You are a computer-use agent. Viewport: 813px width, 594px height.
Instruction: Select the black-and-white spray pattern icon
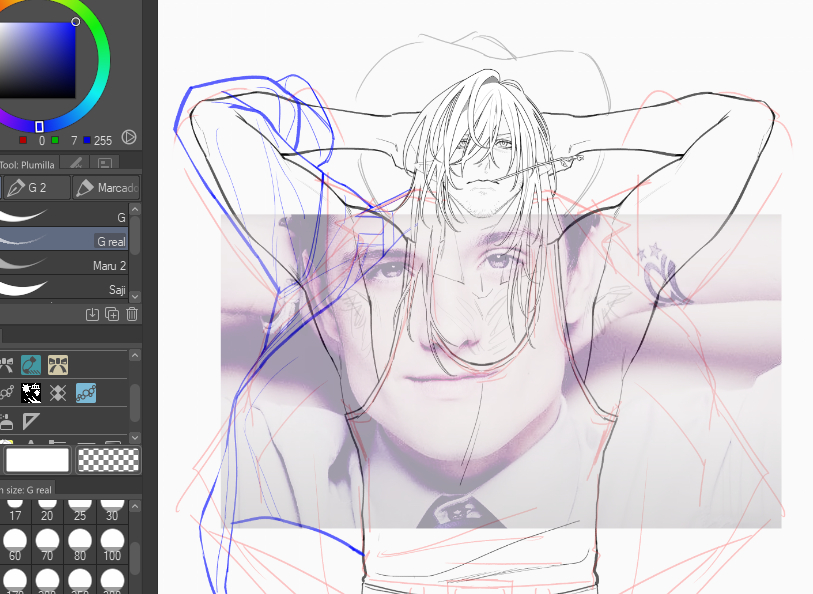pyautogui.click(x=31, y=393)
